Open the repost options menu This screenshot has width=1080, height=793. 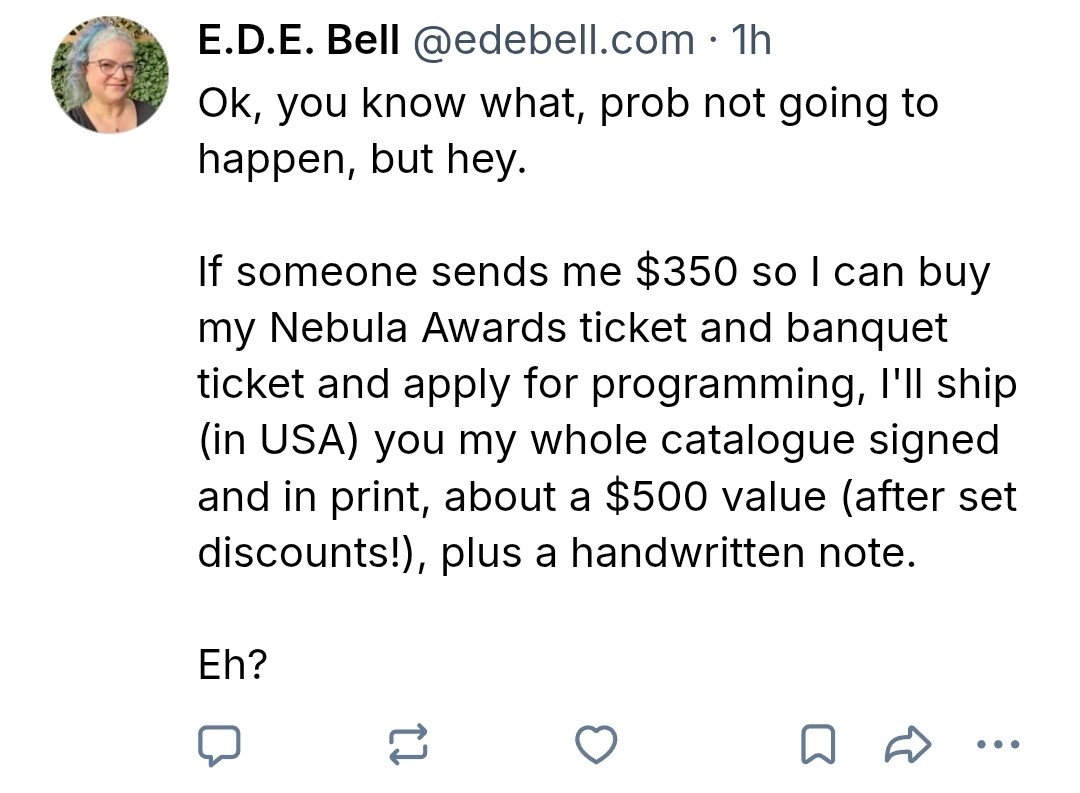[x=407, y=744]
